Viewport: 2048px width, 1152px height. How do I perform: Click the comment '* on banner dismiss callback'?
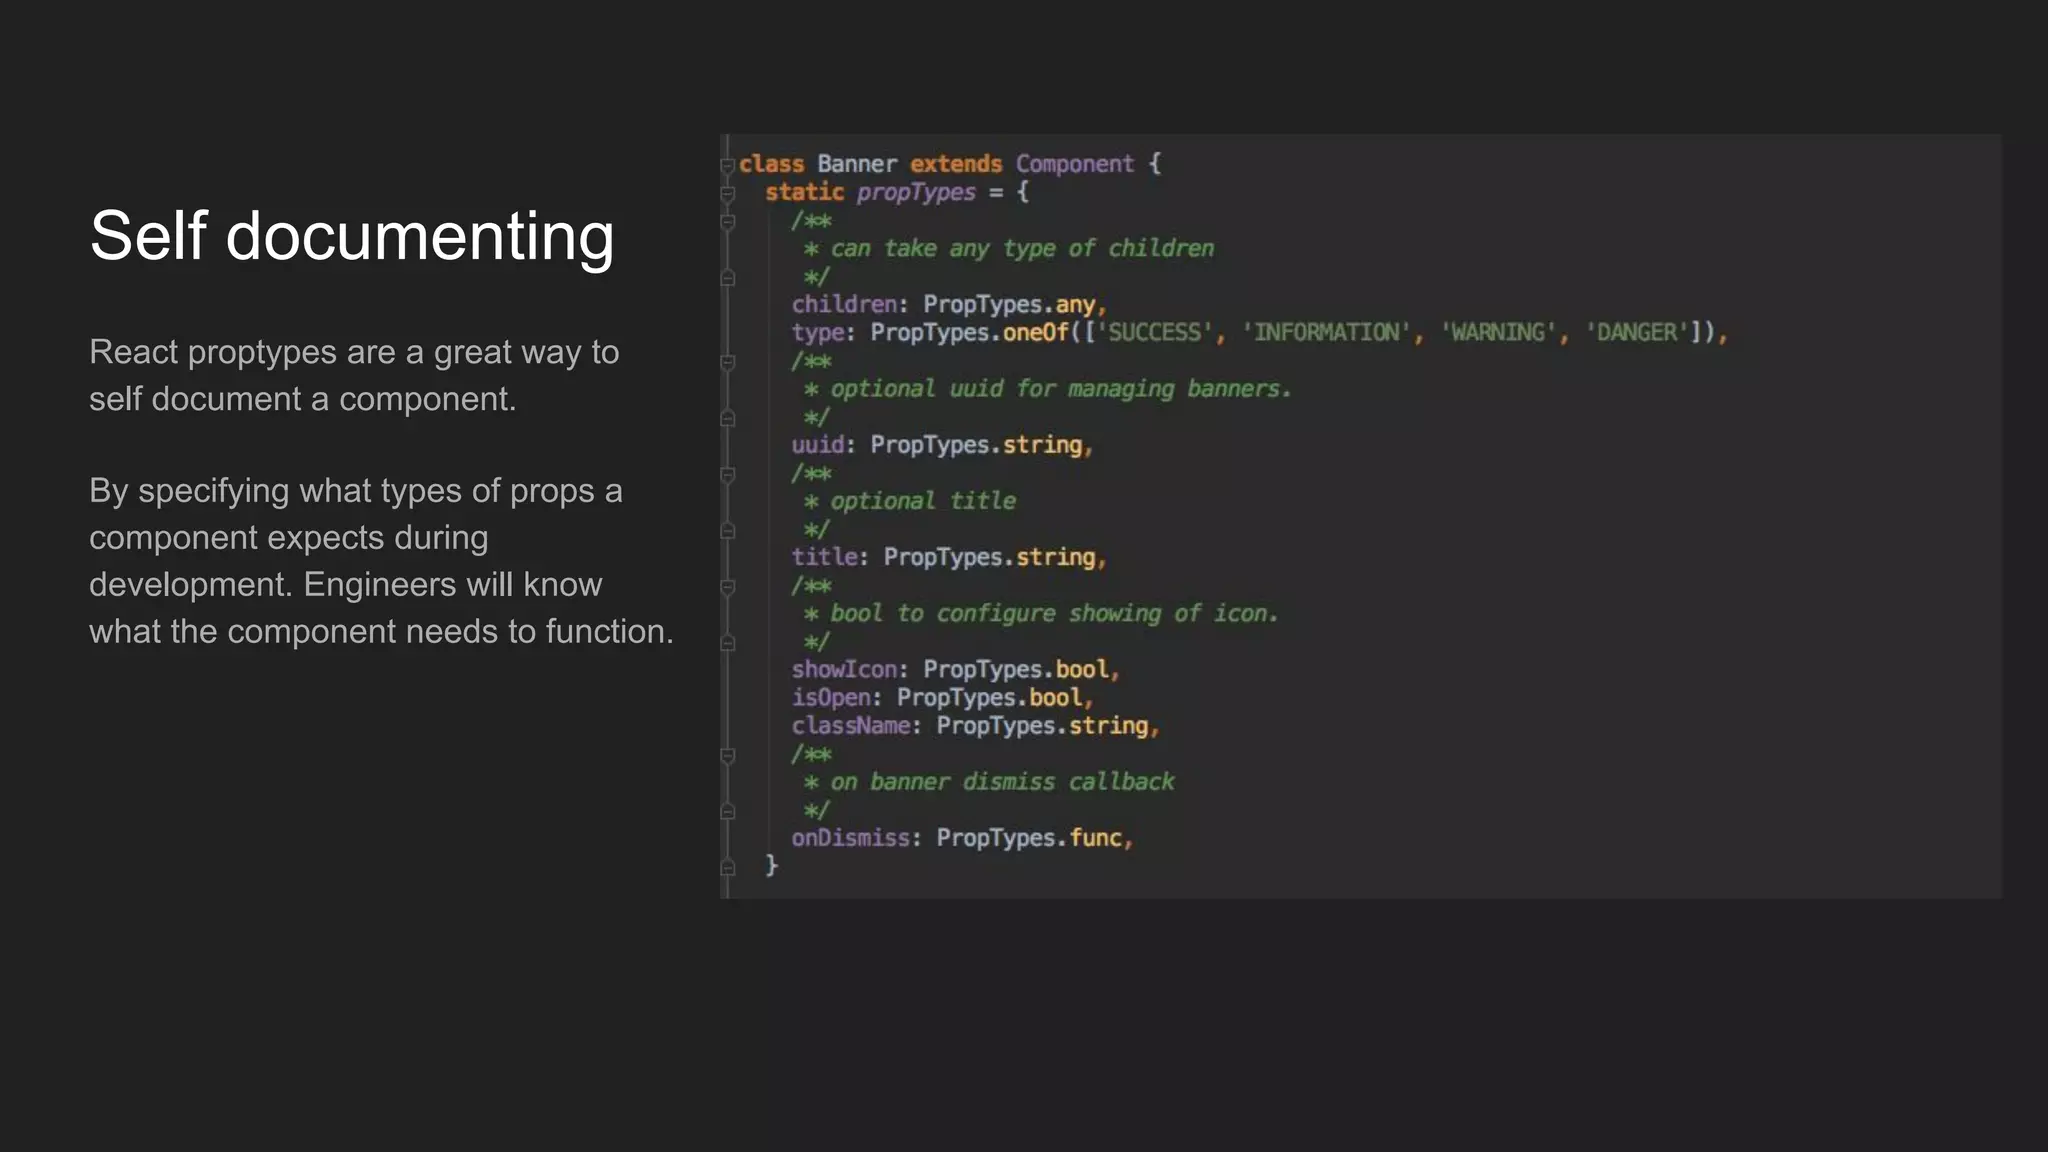pyautogui.click(x=989, y=781)
